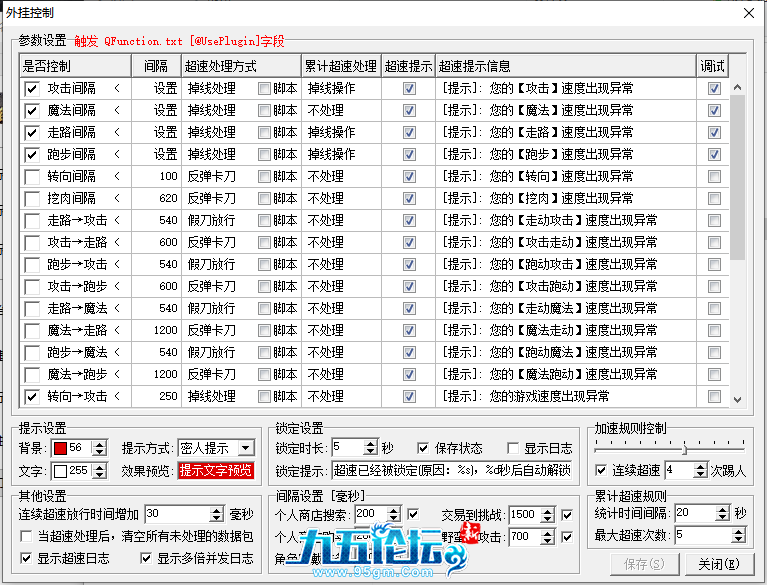Enable the 转向间隔 control checkbox
The width and height of the screenshot is (767, 585).
point(32,177)
